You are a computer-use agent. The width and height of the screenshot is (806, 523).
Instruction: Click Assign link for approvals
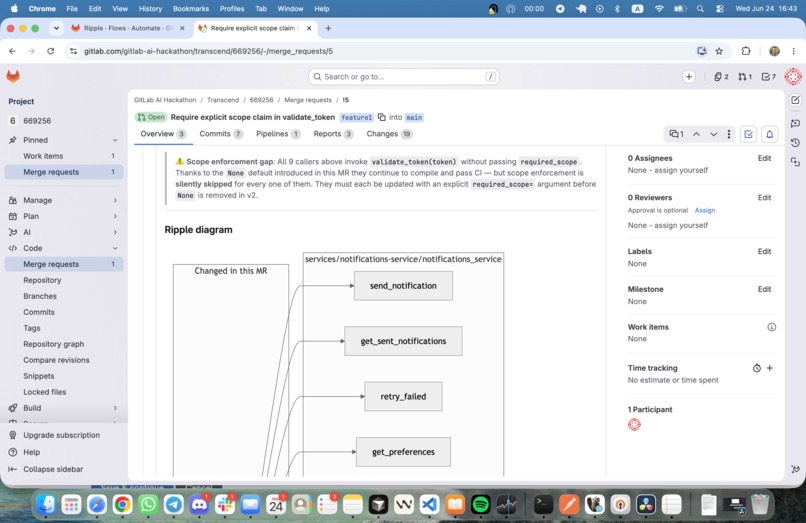pos(705,210)
